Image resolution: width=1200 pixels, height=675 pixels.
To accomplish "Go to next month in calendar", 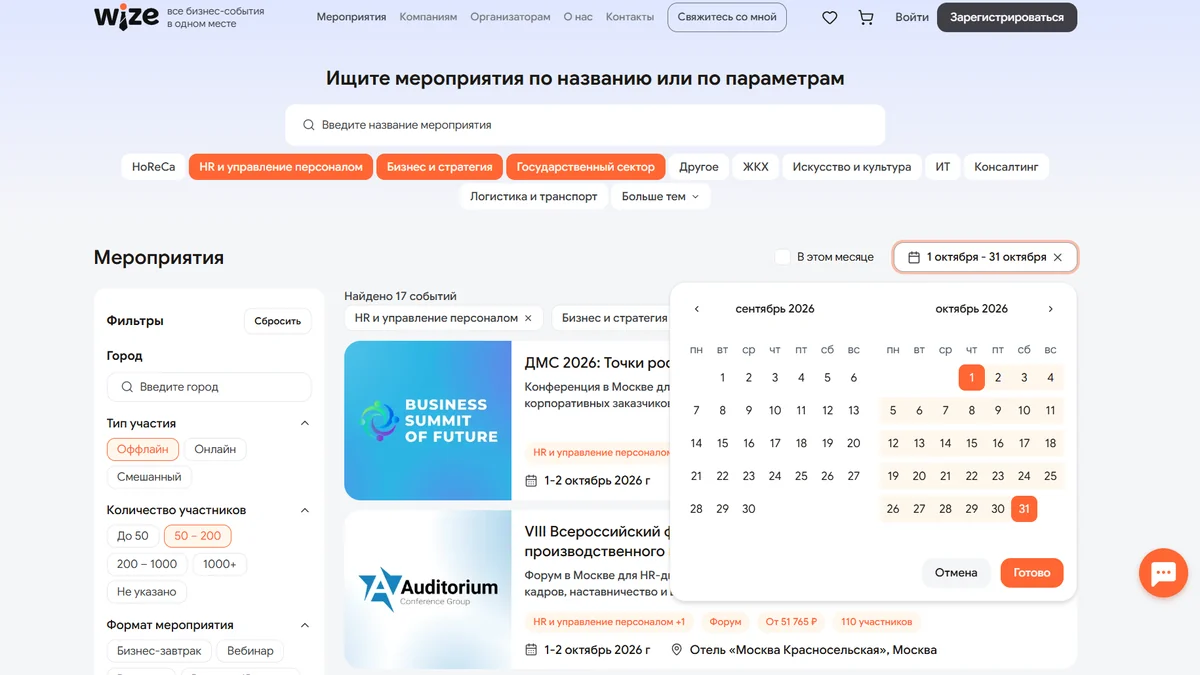I will 1050,309.
